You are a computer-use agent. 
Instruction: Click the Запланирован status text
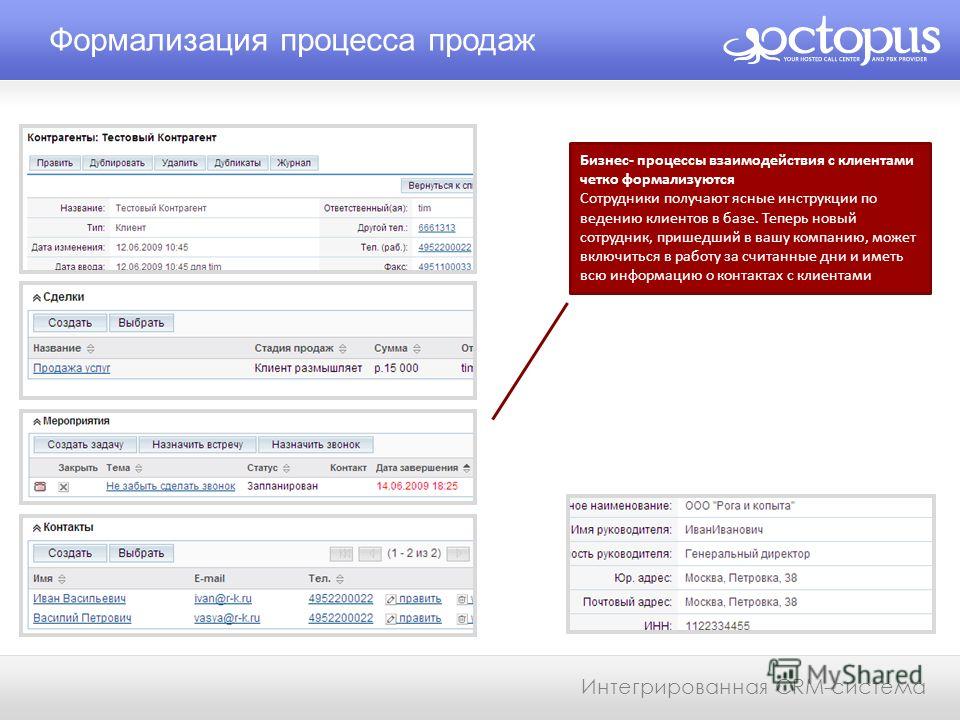pos(282,486)
